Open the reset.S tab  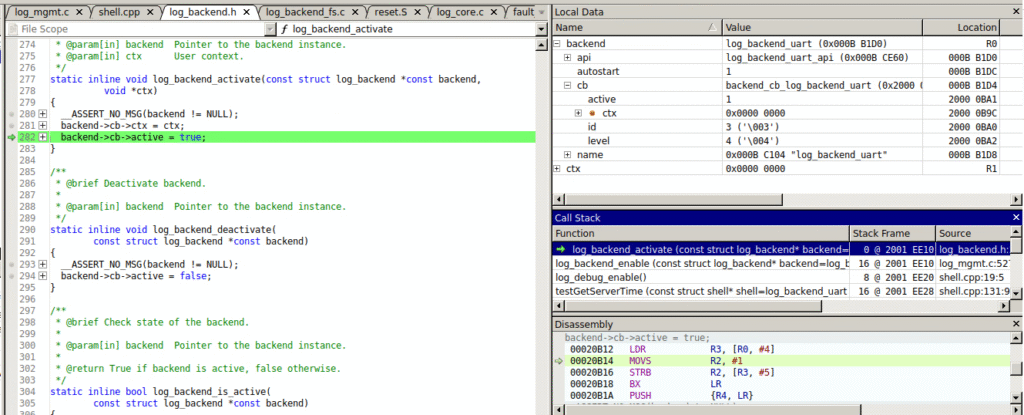392,12
